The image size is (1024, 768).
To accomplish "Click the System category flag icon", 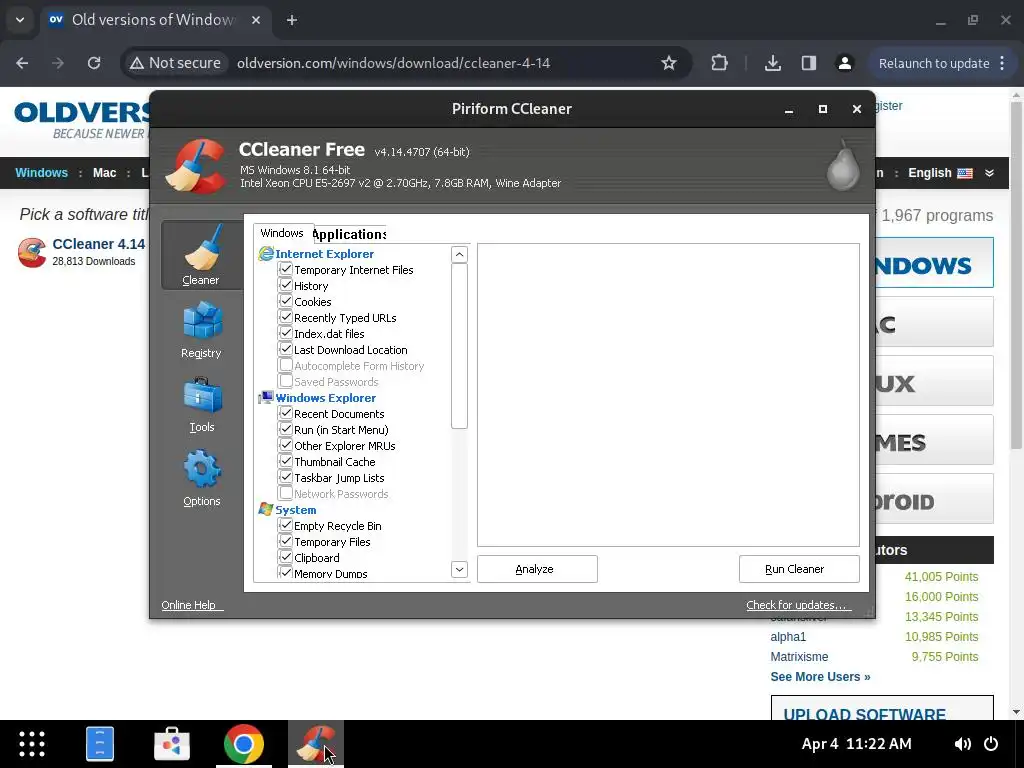I will coord(266,509).
